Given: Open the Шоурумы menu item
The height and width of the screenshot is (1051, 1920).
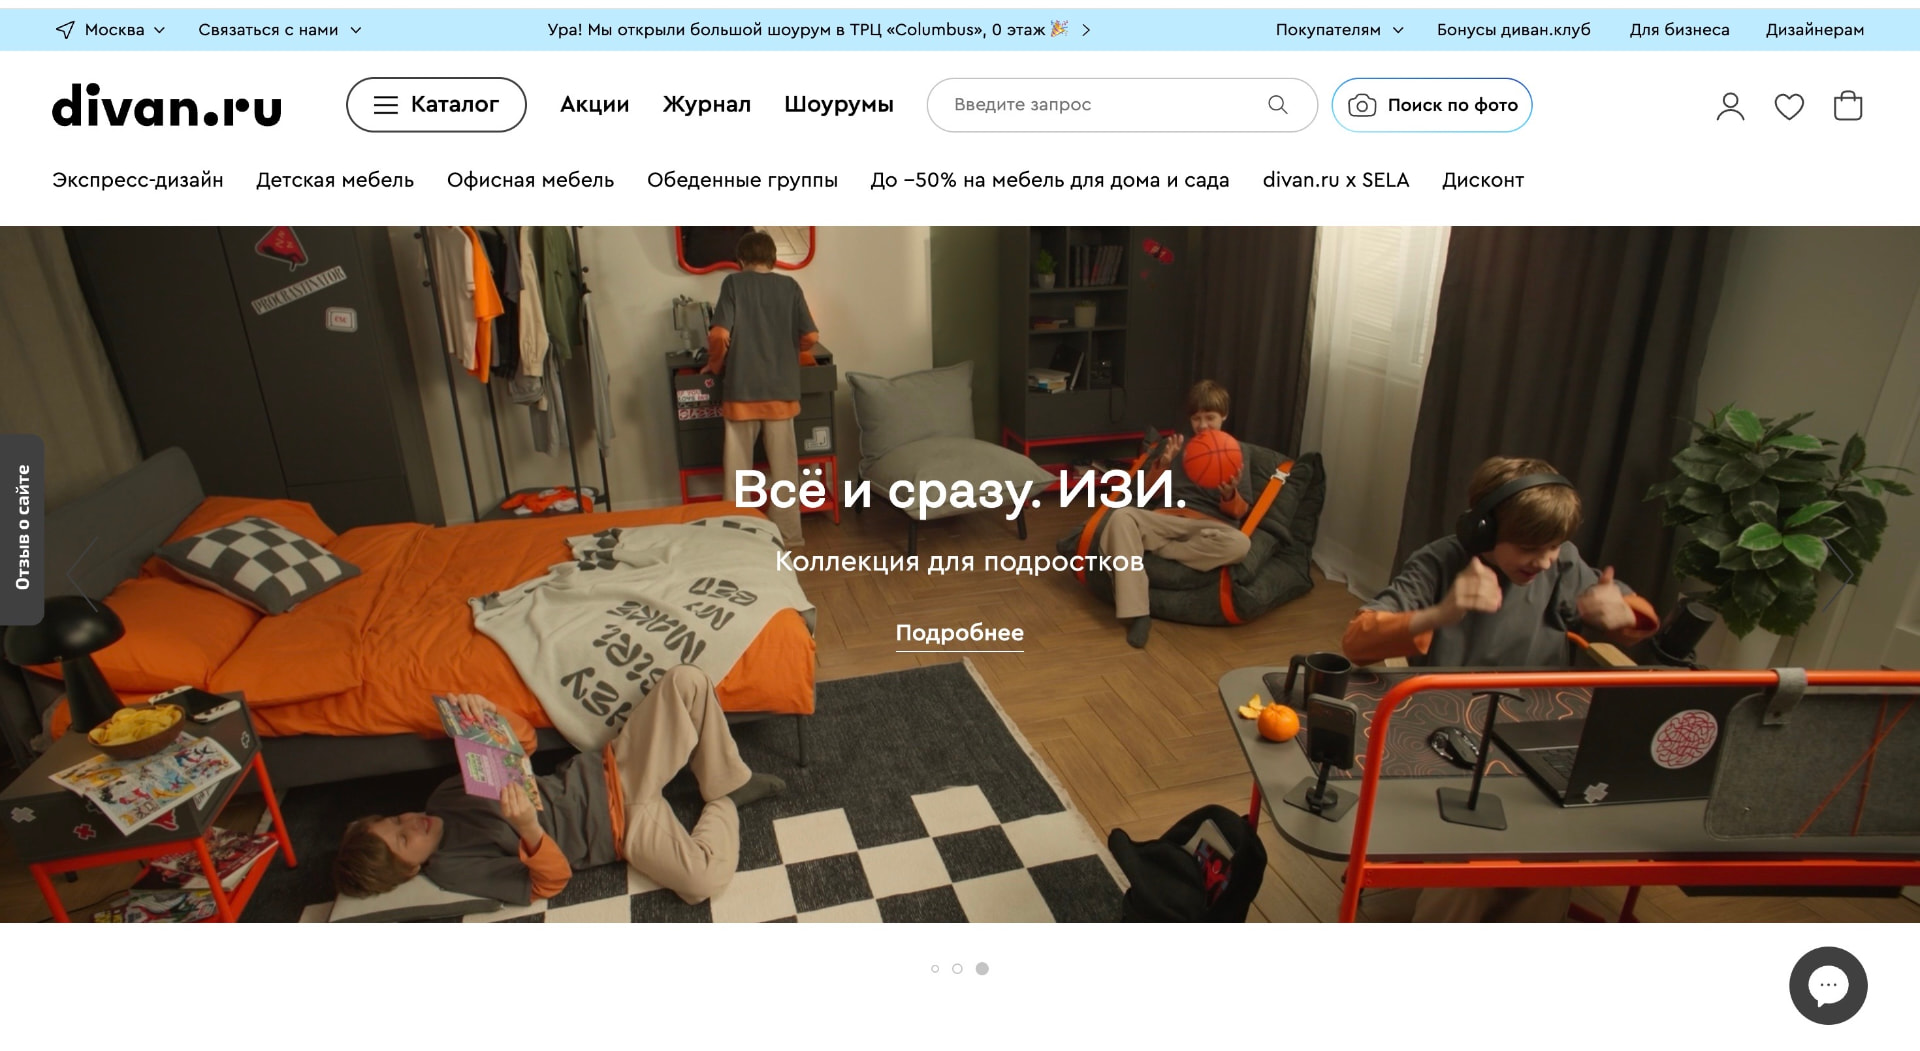Looking at the screenshot, I should click(x=838, y=105).
